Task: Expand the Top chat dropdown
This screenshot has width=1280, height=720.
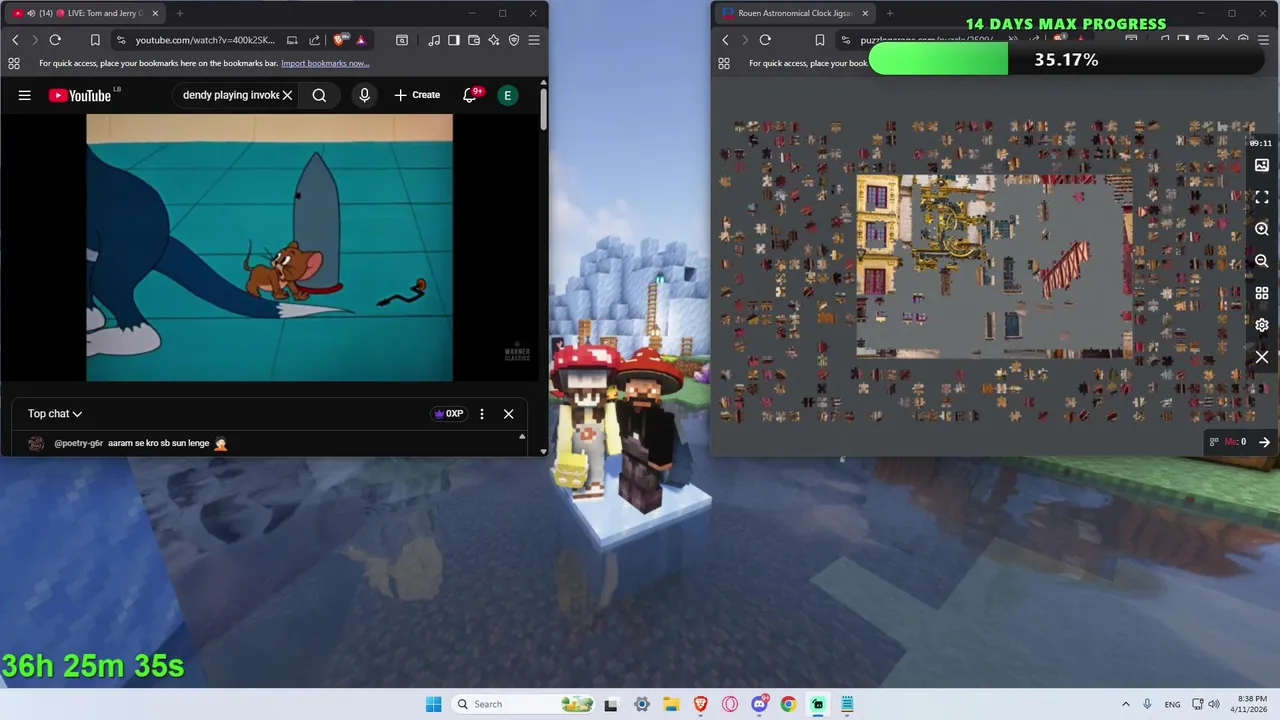Action: (55, 414)
